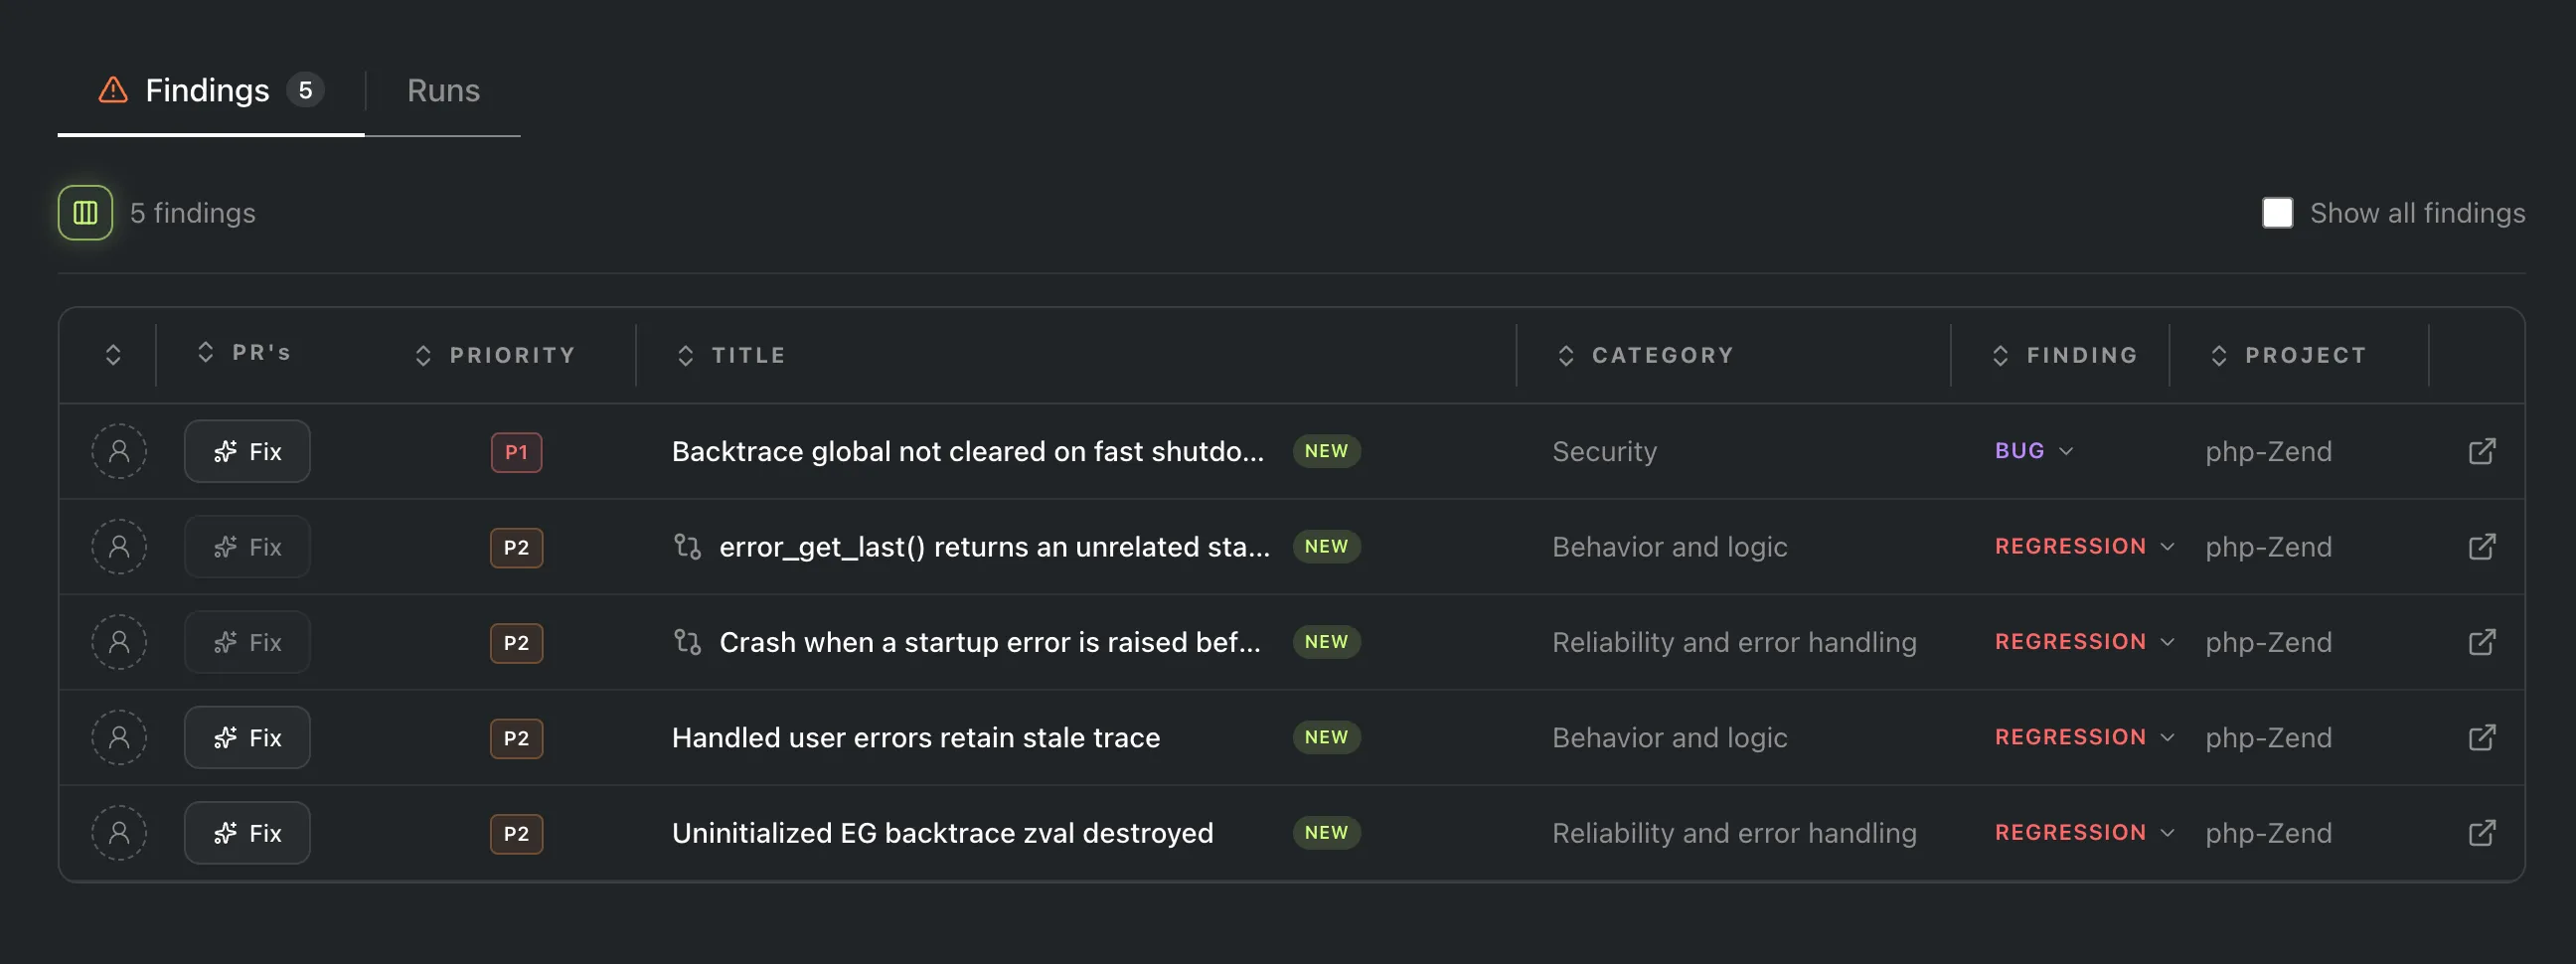Open finding Handled user errors retain stale trace

[916, 737]
